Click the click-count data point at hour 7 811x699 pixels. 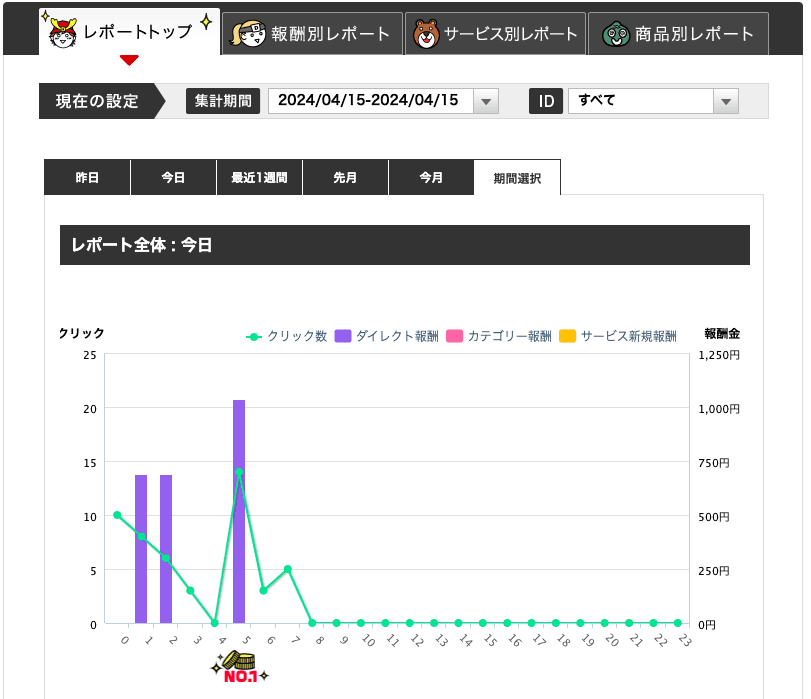[x=288, y=569]
